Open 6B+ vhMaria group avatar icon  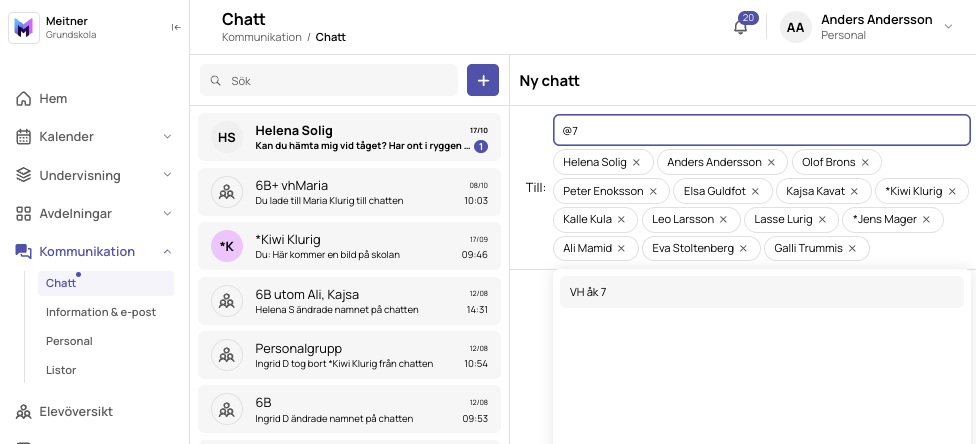(x=227, y=192)
